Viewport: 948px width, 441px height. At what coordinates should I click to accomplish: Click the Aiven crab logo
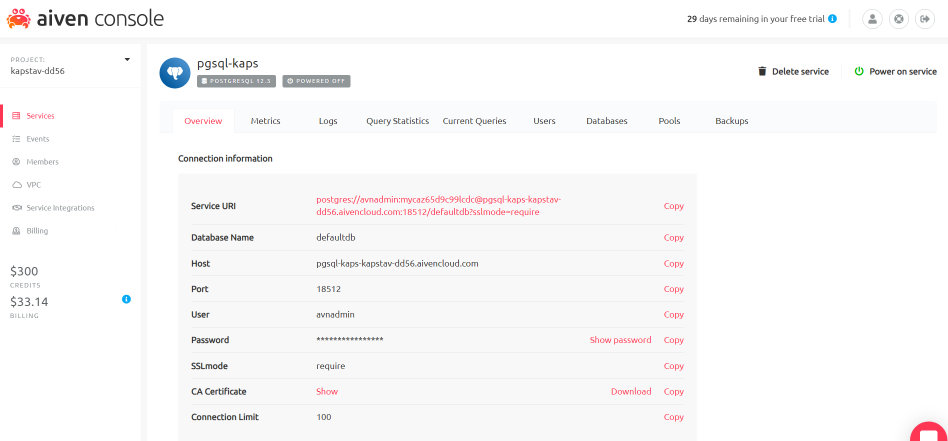click(x=19, y=19)
